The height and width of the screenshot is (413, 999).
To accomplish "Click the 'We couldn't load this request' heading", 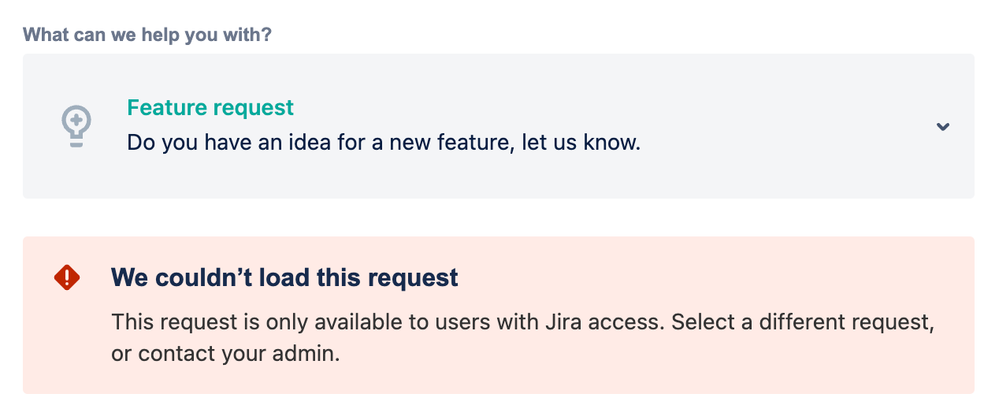I will (285, 277).
